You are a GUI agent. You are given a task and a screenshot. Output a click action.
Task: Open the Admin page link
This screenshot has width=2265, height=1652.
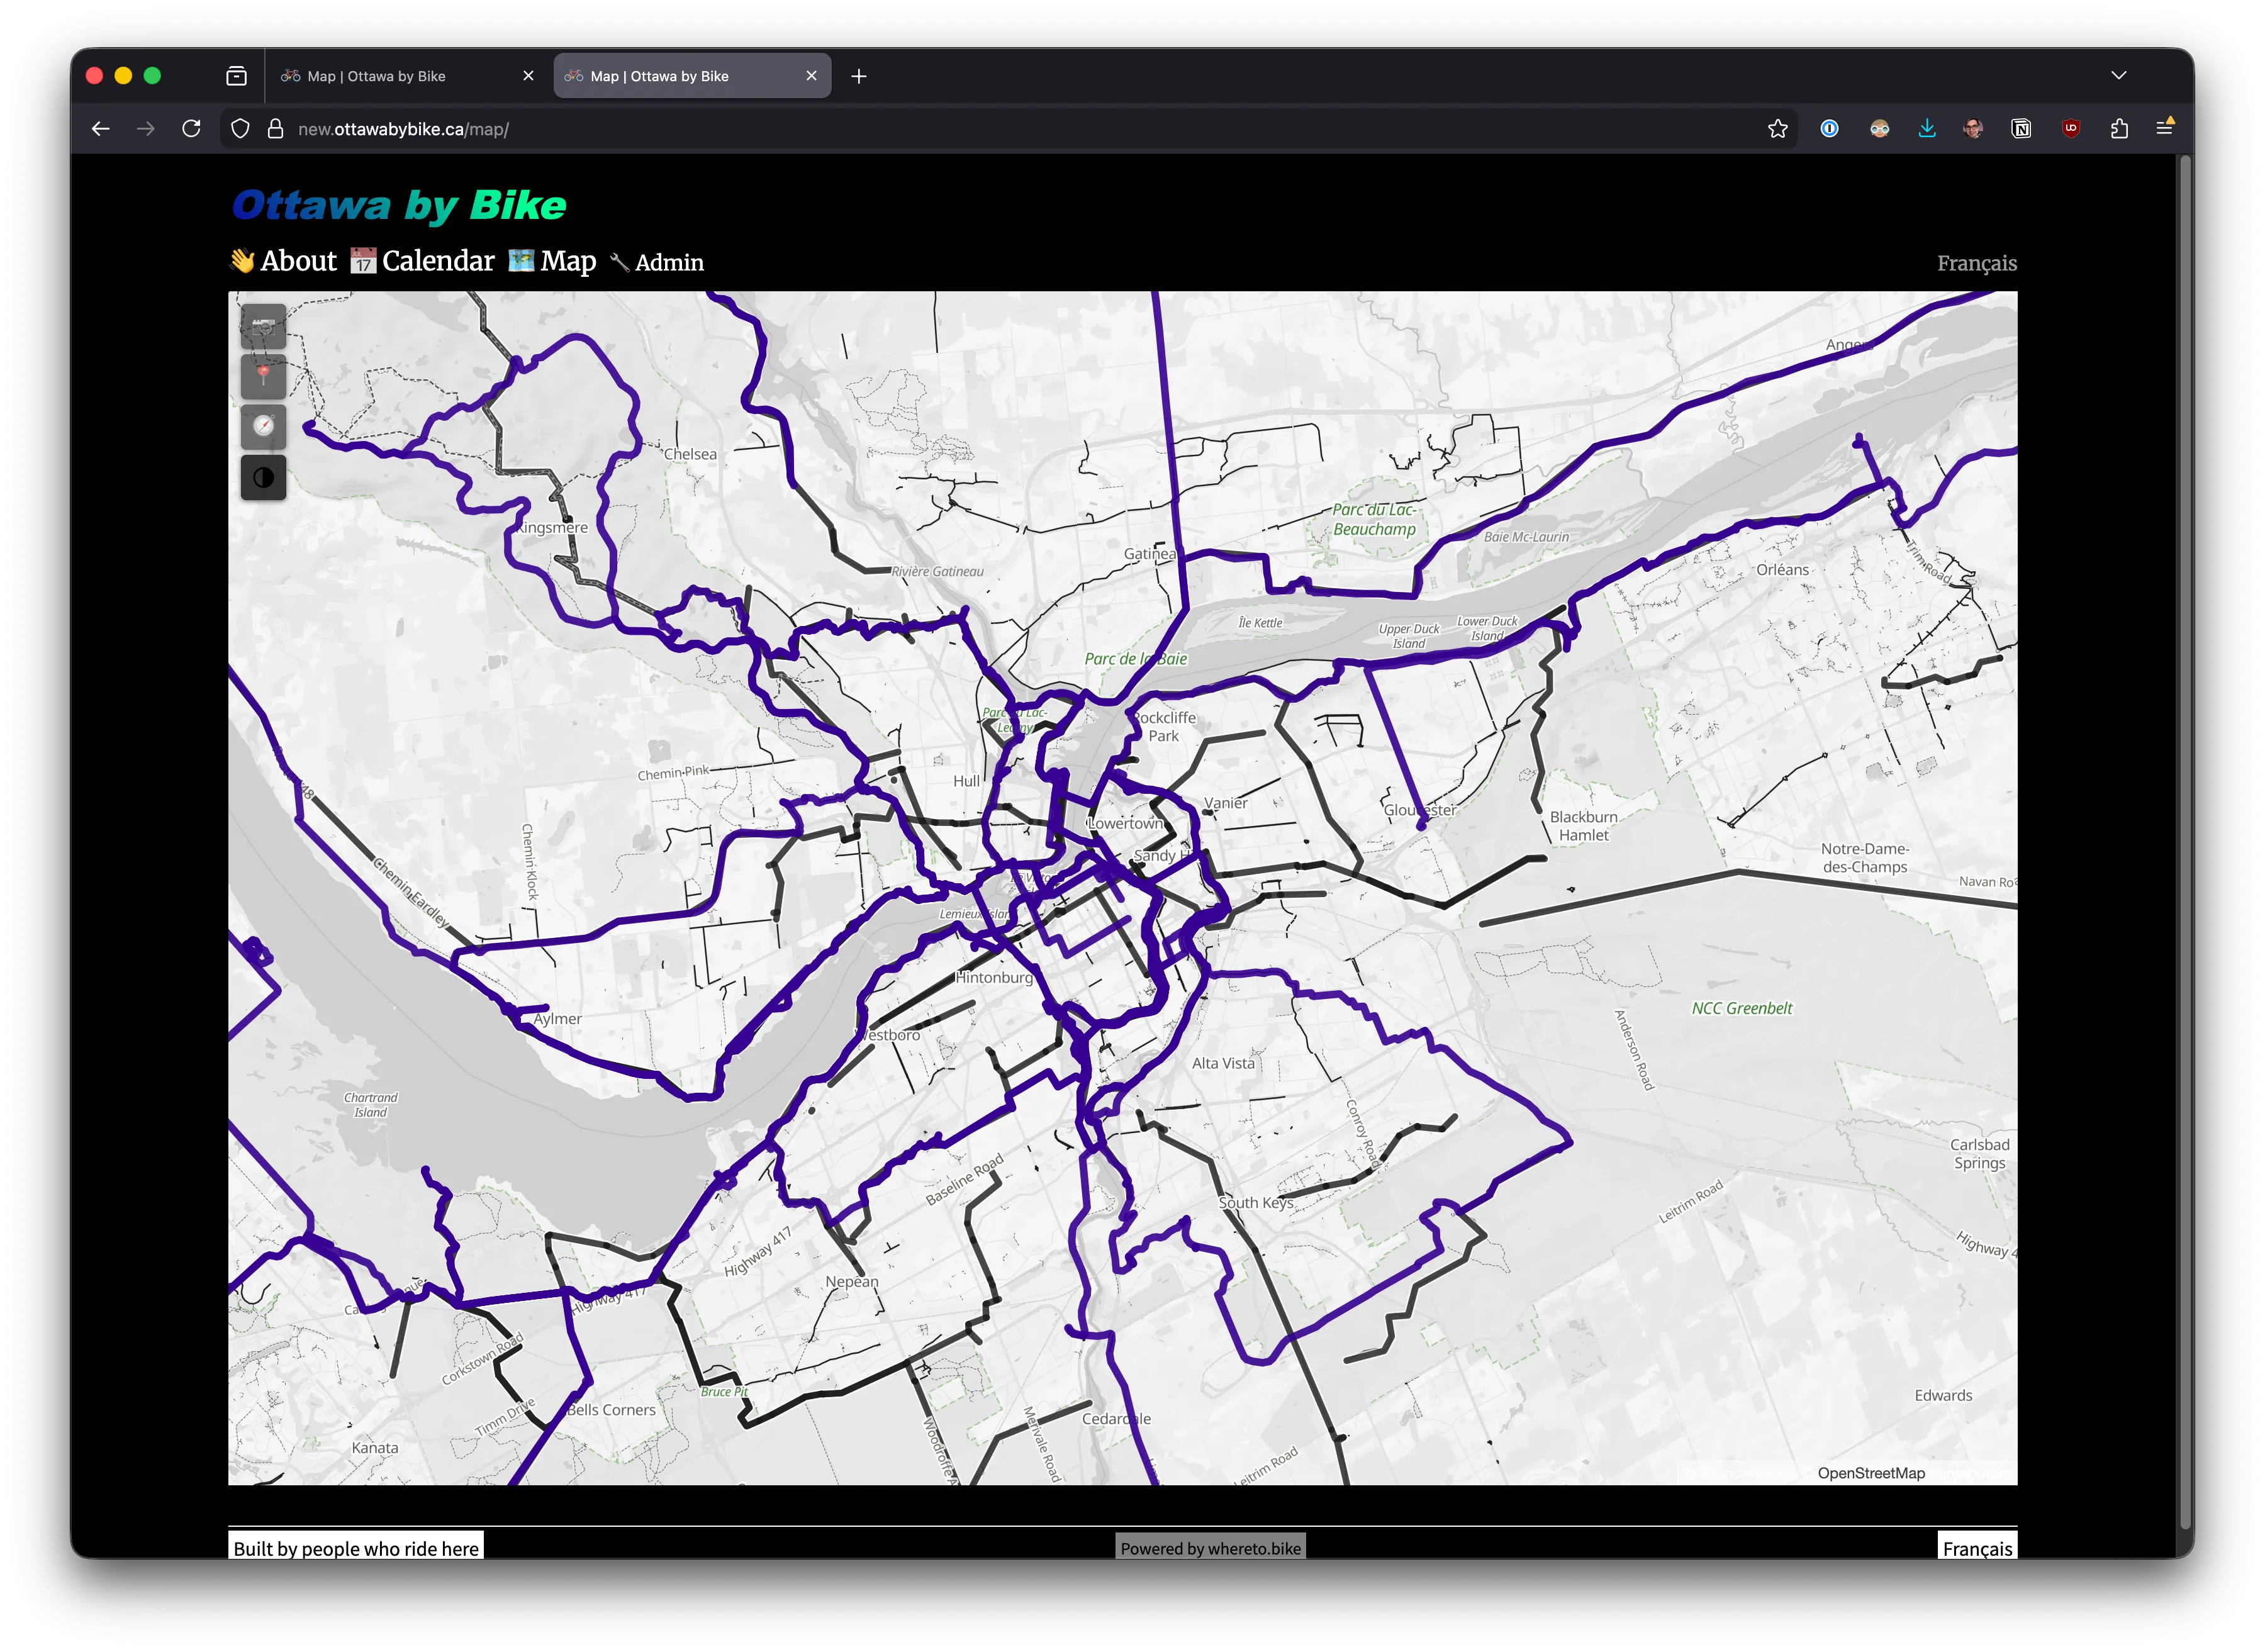pos(668,262)
